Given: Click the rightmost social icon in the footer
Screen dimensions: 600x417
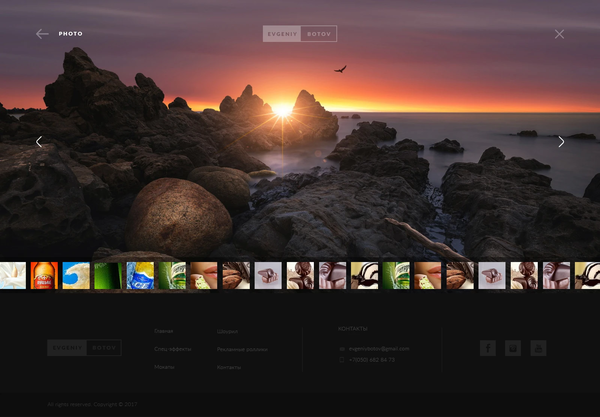Looking at the screenshot, I should 539,348.
